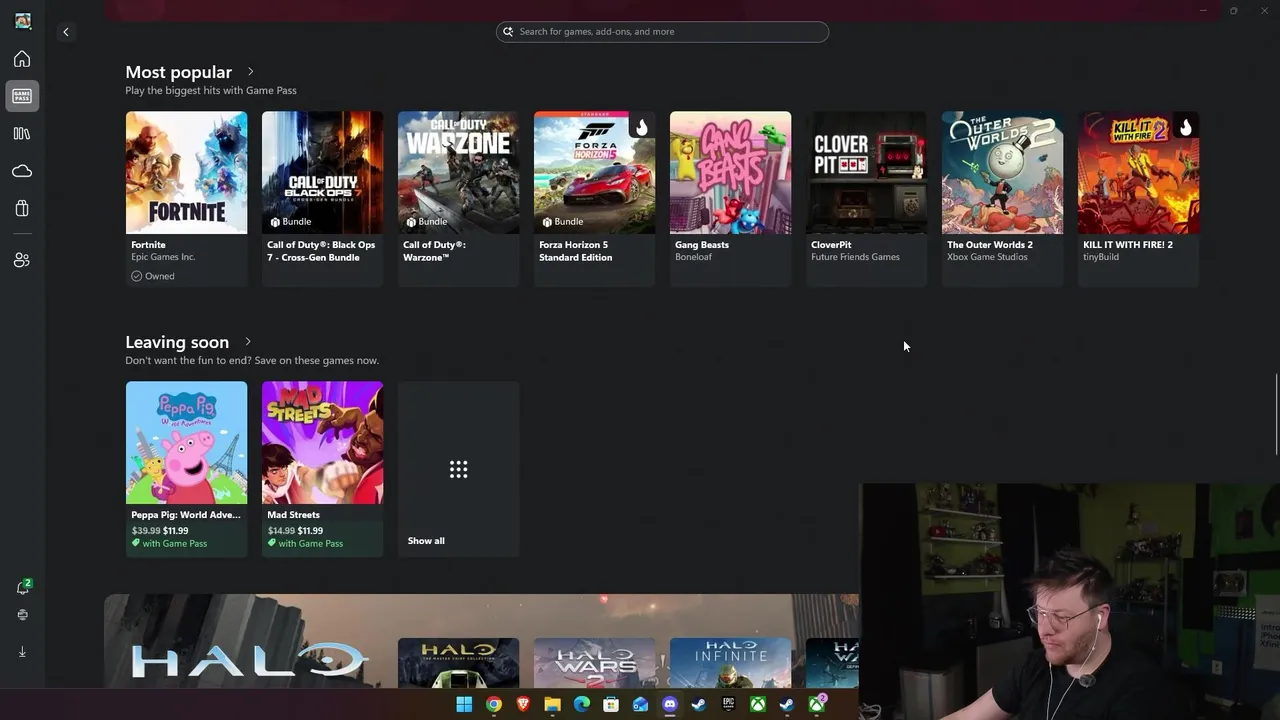Click the Owned status under Fortnite
Screen dimensions: 1280x720
point(153,276)
